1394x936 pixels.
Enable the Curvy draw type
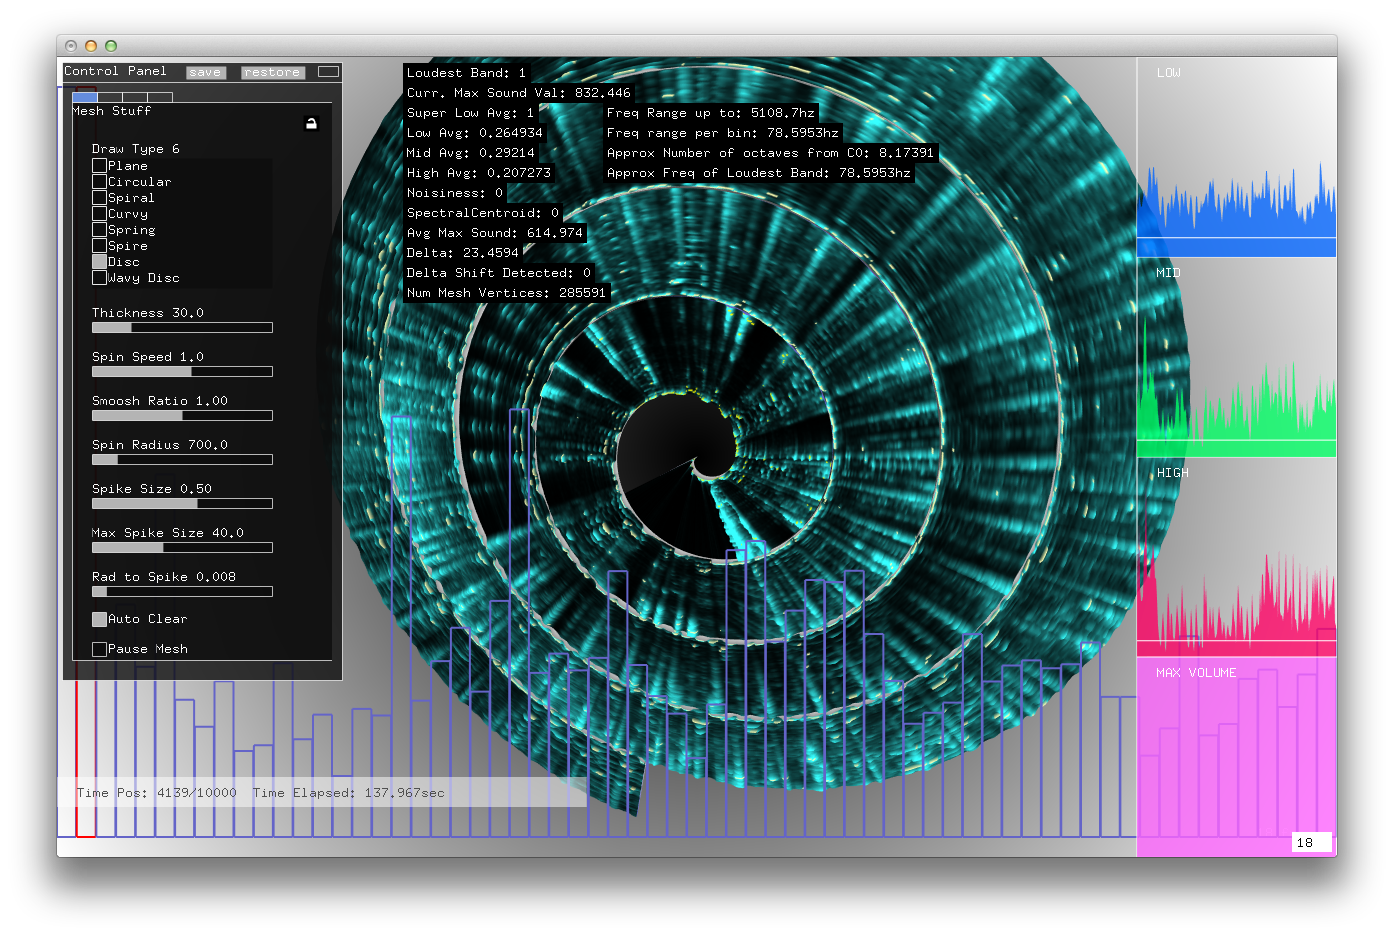tap(99, 214)
